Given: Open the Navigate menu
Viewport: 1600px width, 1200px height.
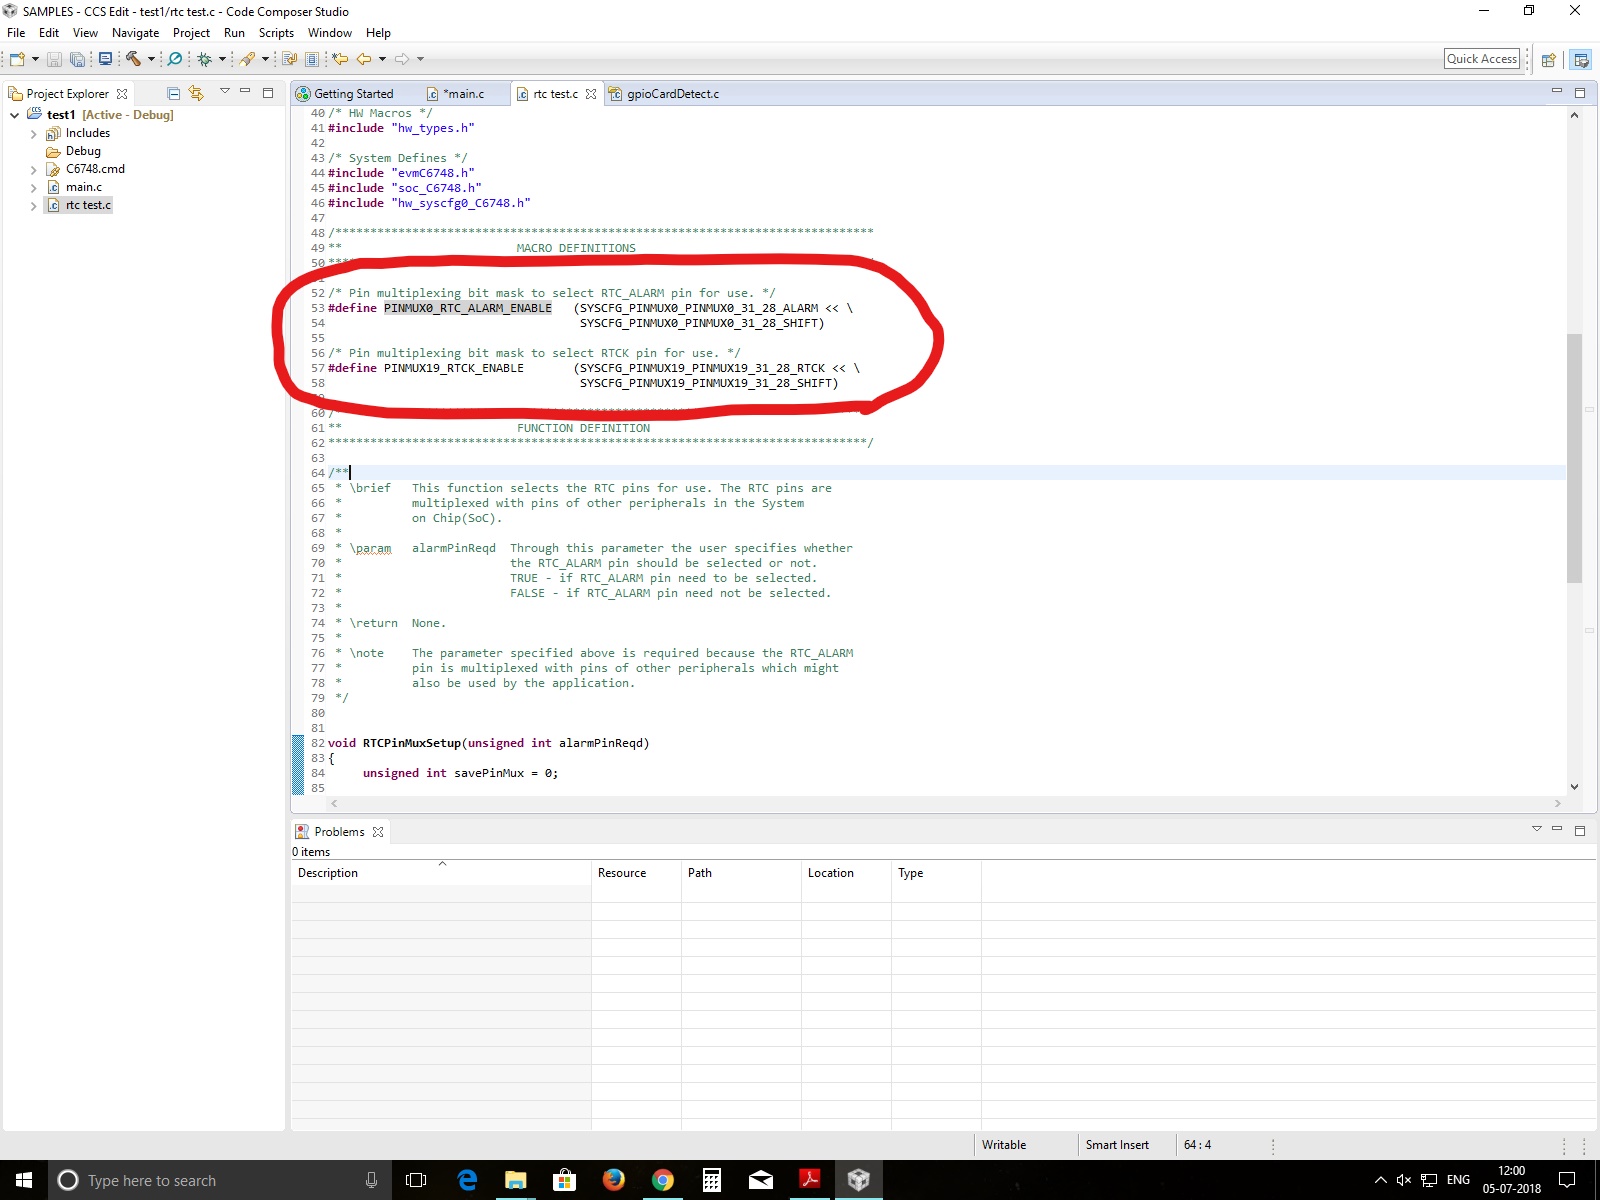Looking at the screenshot, I should tap(135, 33).
